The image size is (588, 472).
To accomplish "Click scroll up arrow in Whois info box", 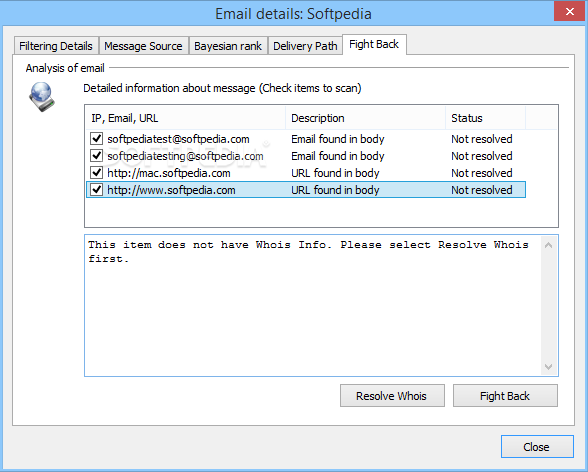I will [x=548, y=245].
